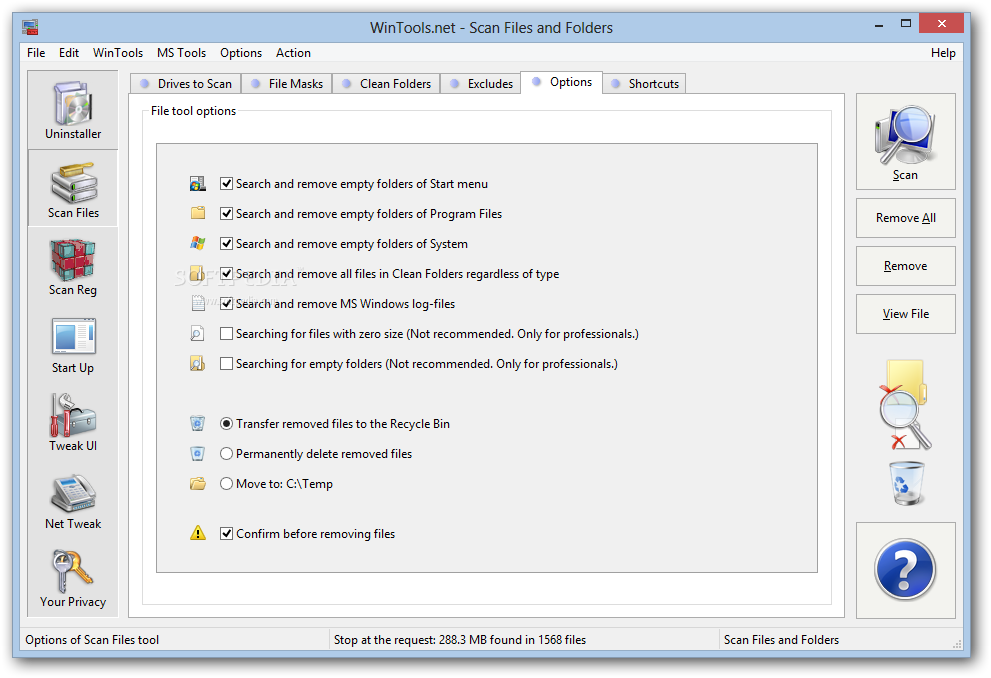
Task: Click the blue question mark help icon
Action: [x=905, y=570]
